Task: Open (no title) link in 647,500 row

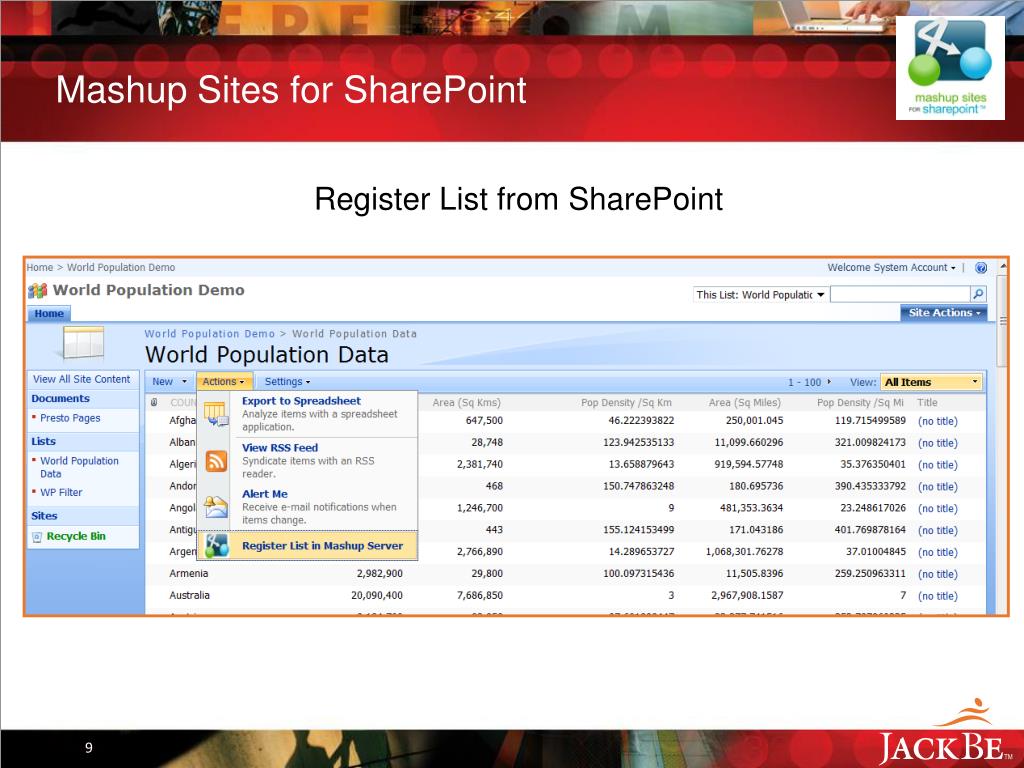Action: pyautogui.click(x=937, y=421)
